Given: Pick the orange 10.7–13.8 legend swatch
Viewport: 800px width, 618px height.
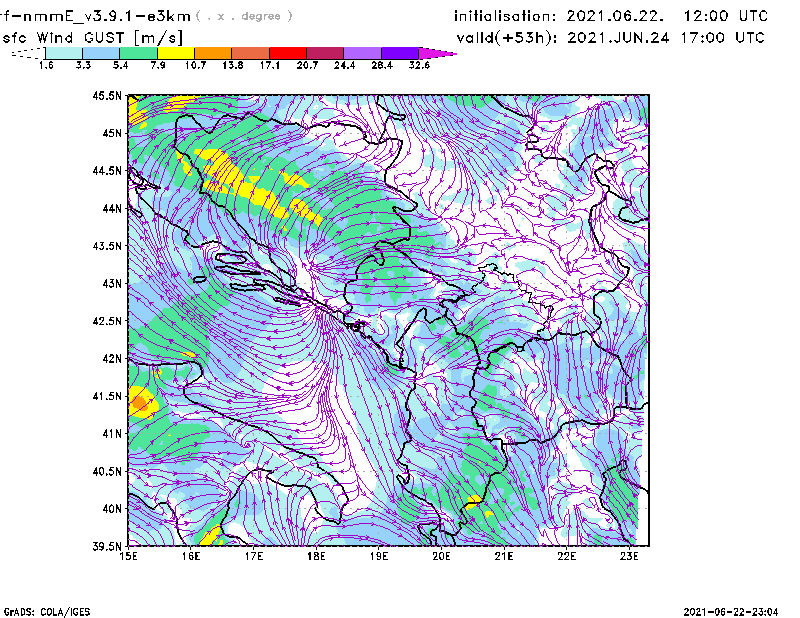Looking at the screenshot, I should coord(213,53).
